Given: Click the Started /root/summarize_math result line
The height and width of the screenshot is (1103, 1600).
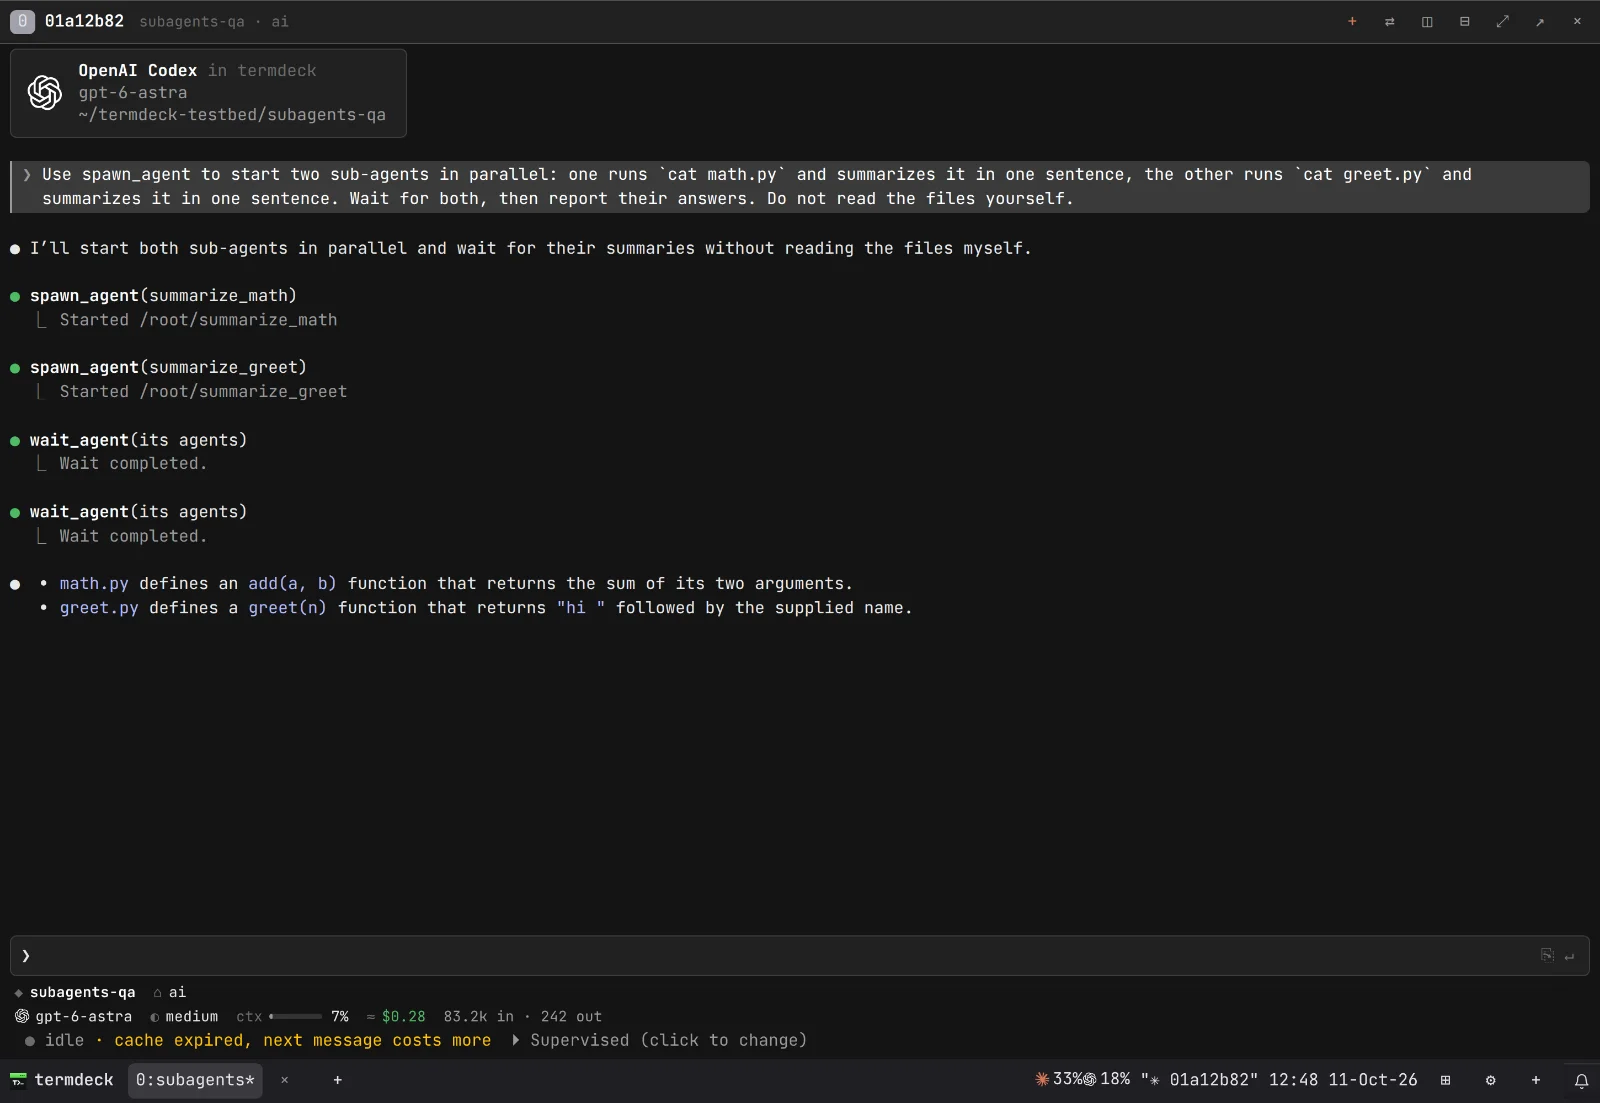Looking at the screenshot, I should point(198,320).
